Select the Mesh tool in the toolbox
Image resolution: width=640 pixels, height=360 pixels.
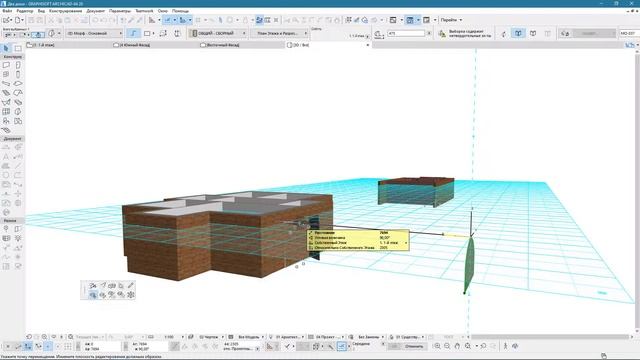click(x=6, y=131)
